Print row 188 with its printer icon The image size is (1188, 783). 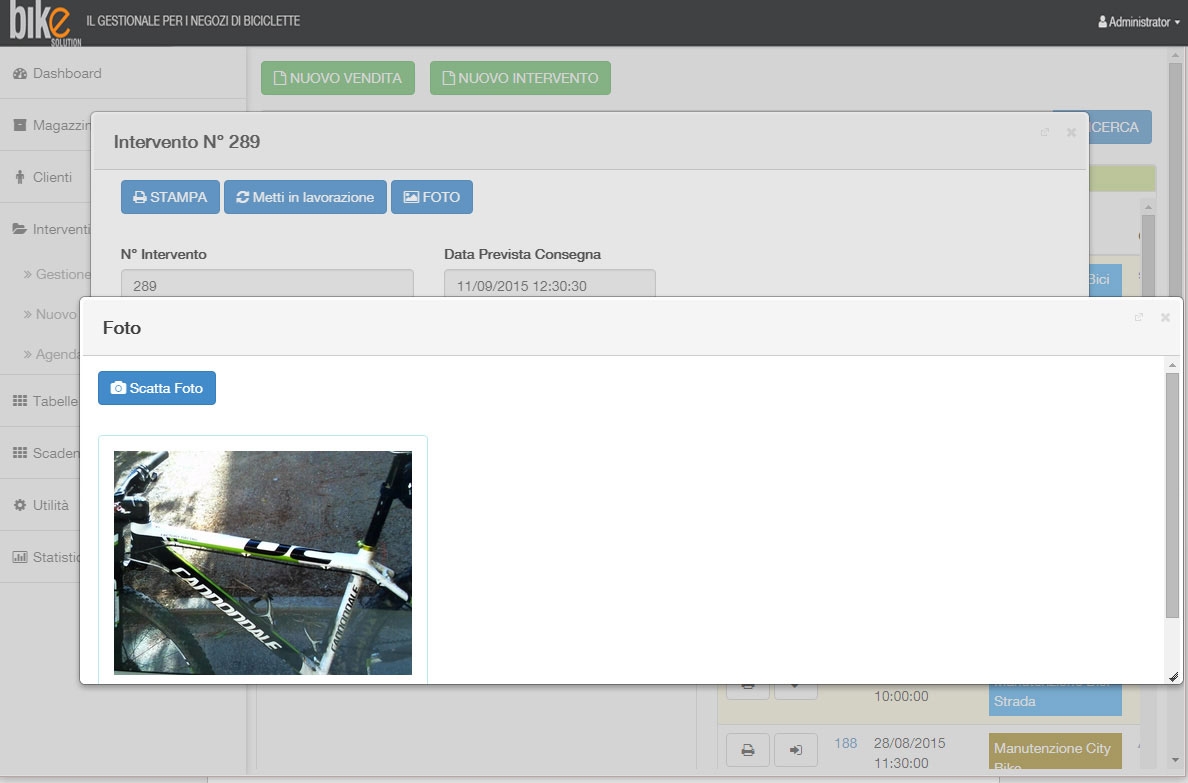(x=748, y=750)
